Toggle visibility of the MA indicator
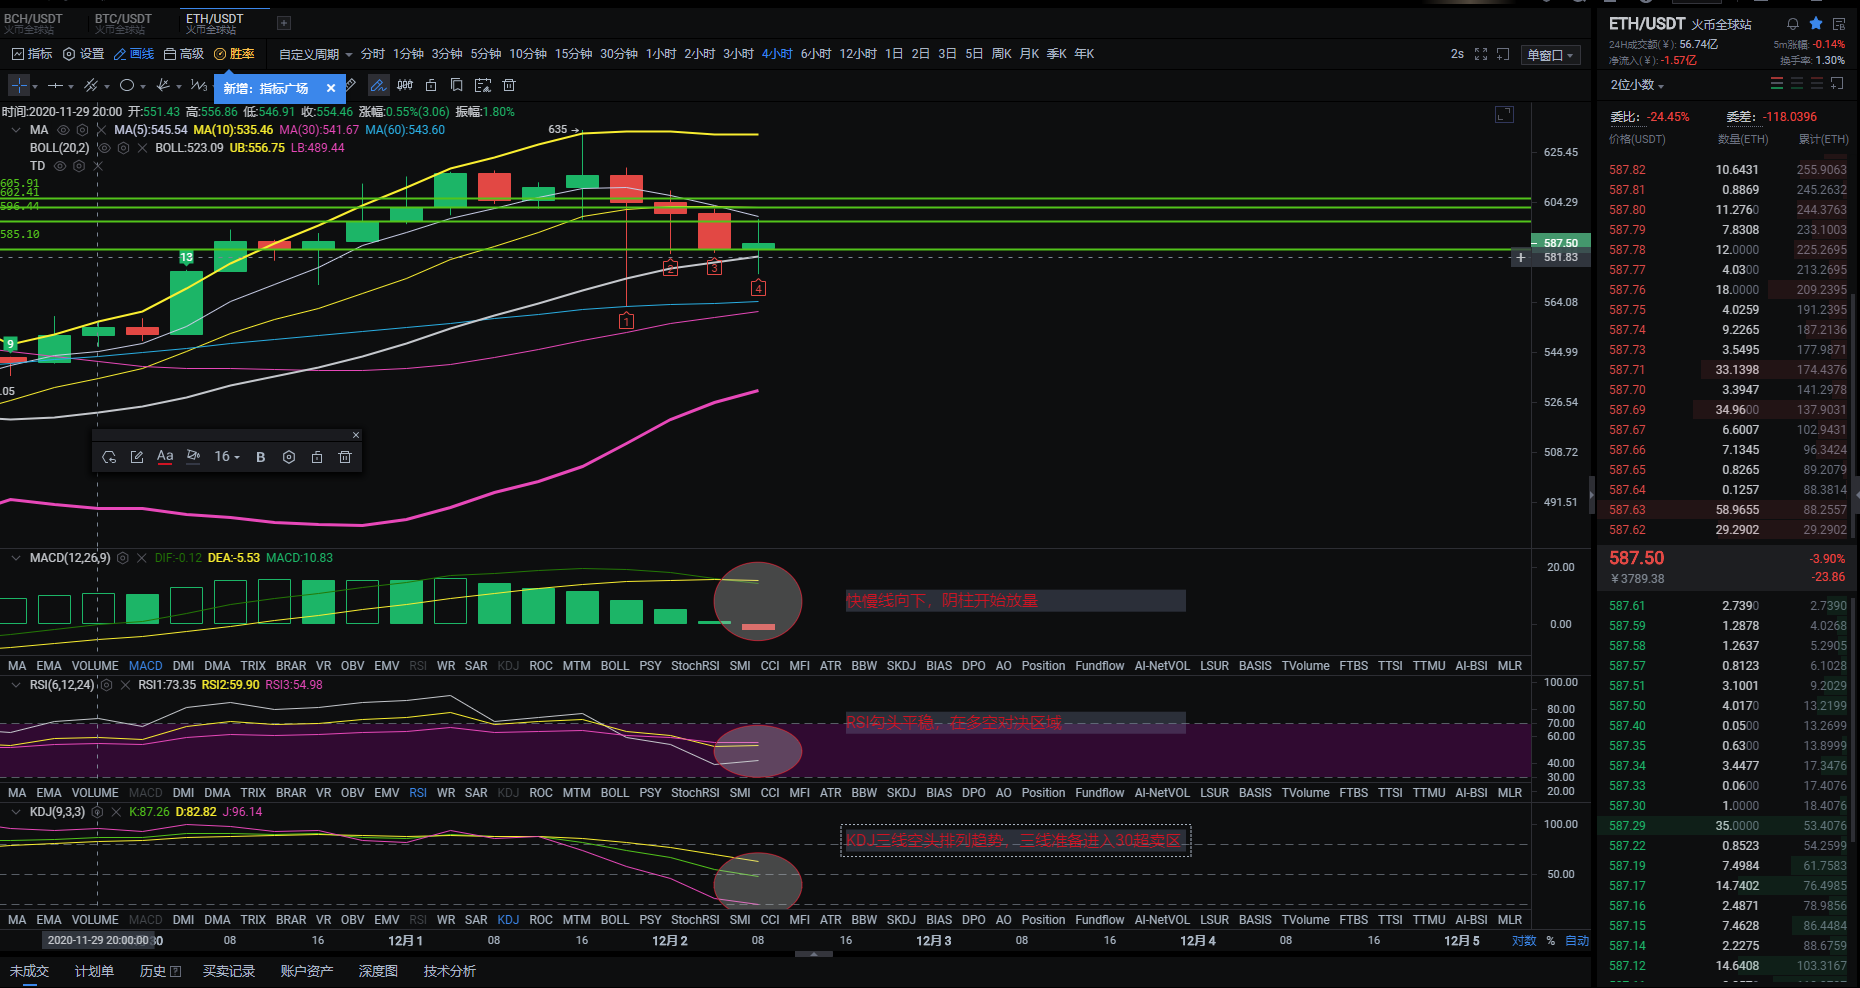This screenshot has width=1860, height=988. tap(63, 130)
